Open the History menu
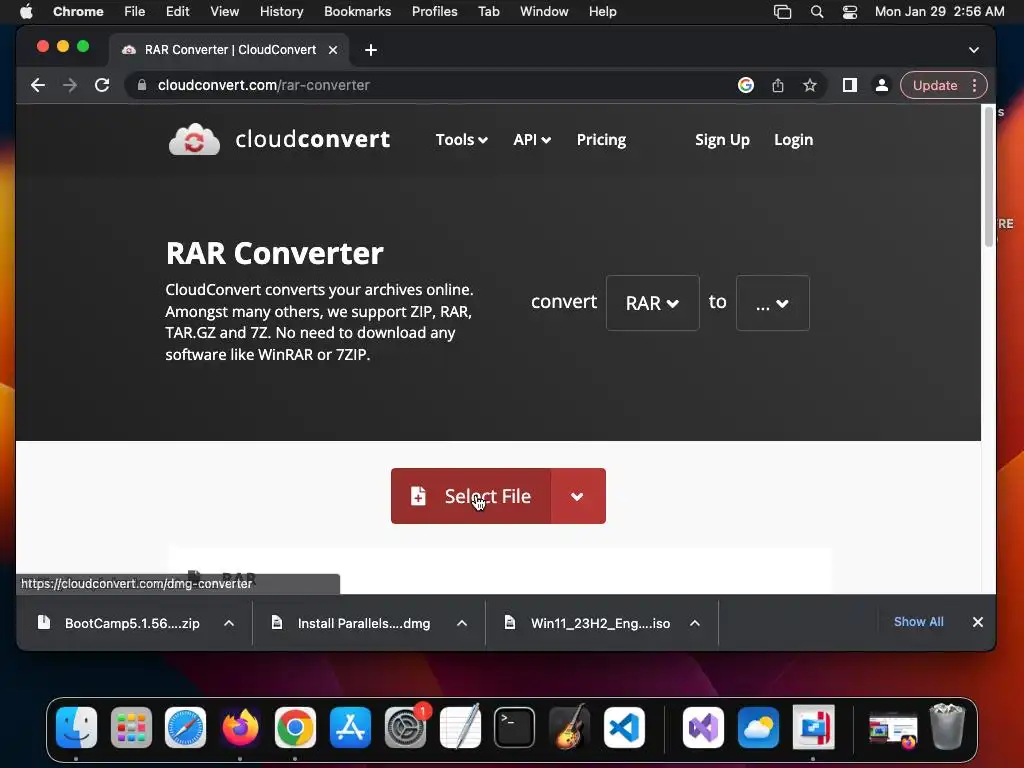Viewport: 1024px width, 768px height. pyautogui.click(x=281, y=12)
